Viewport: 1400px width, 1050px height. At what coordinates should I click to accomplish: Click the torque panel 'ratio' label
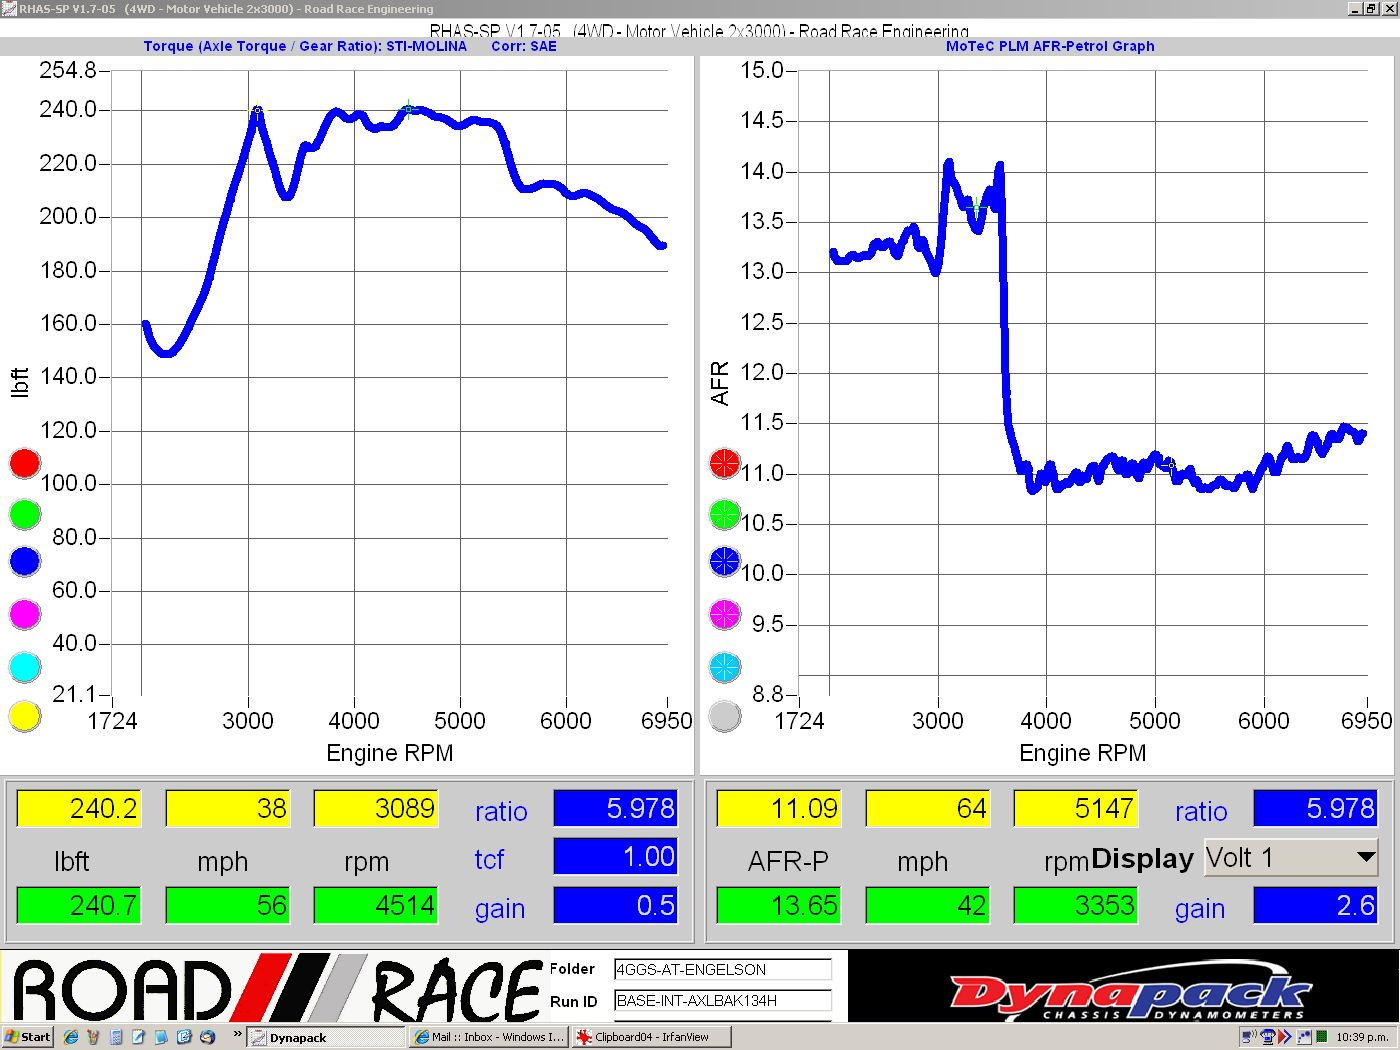click(x=500, y=811)
